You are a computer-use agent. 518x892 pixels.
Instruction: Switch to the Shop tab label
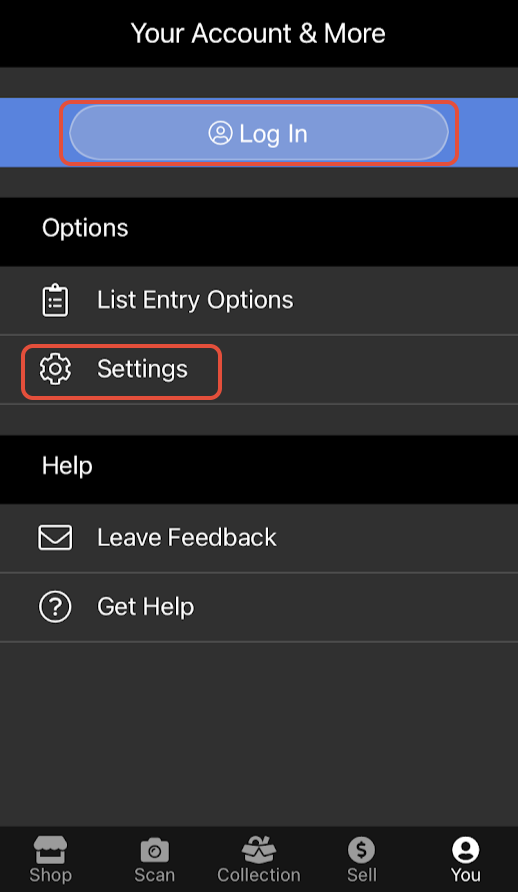click(x=51, y=874)
